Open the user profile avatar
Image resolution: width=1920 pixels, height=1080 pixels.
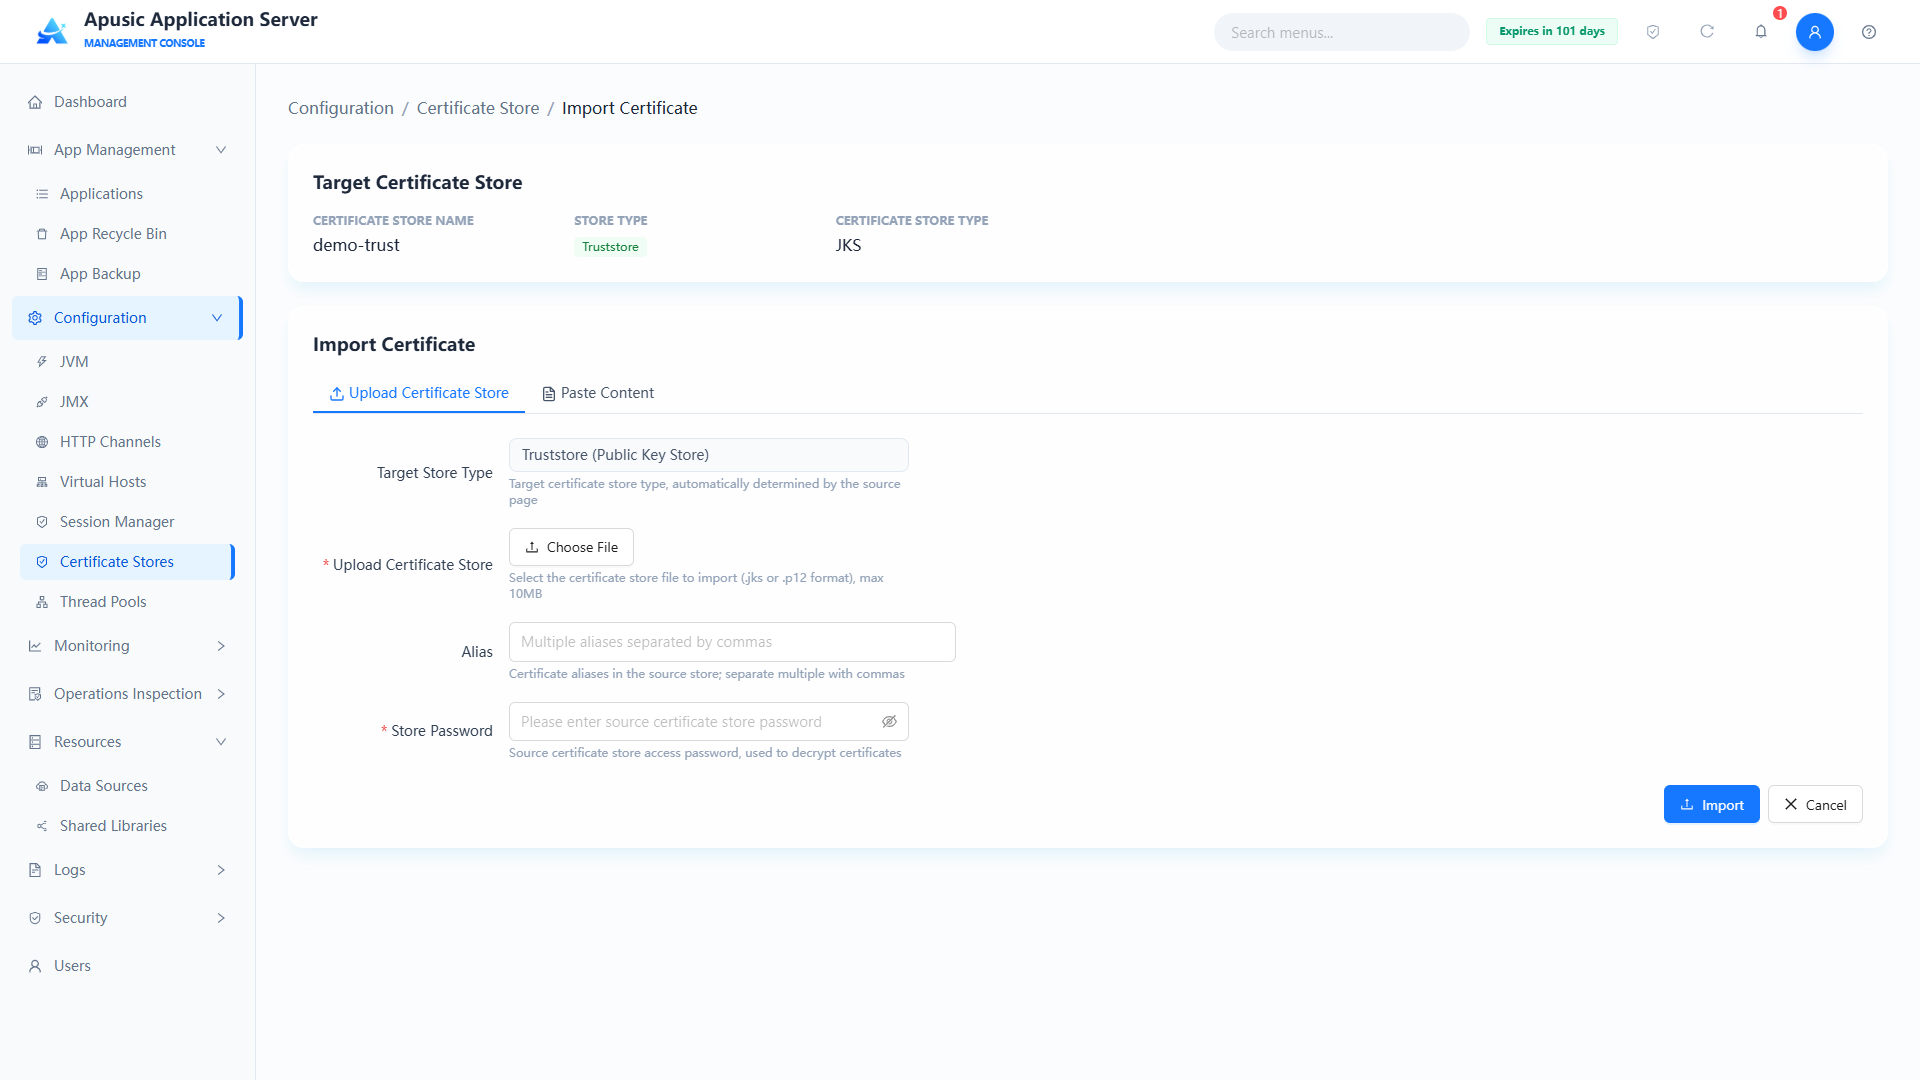click(x=1815, y=32)
